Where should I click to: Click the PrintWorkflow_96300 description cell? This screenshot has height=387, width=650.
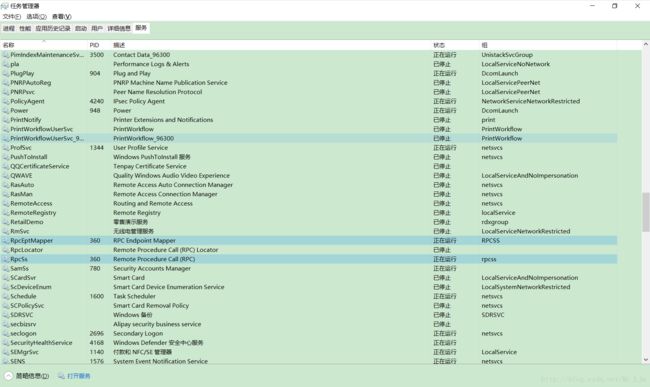[x=143, y=138]
